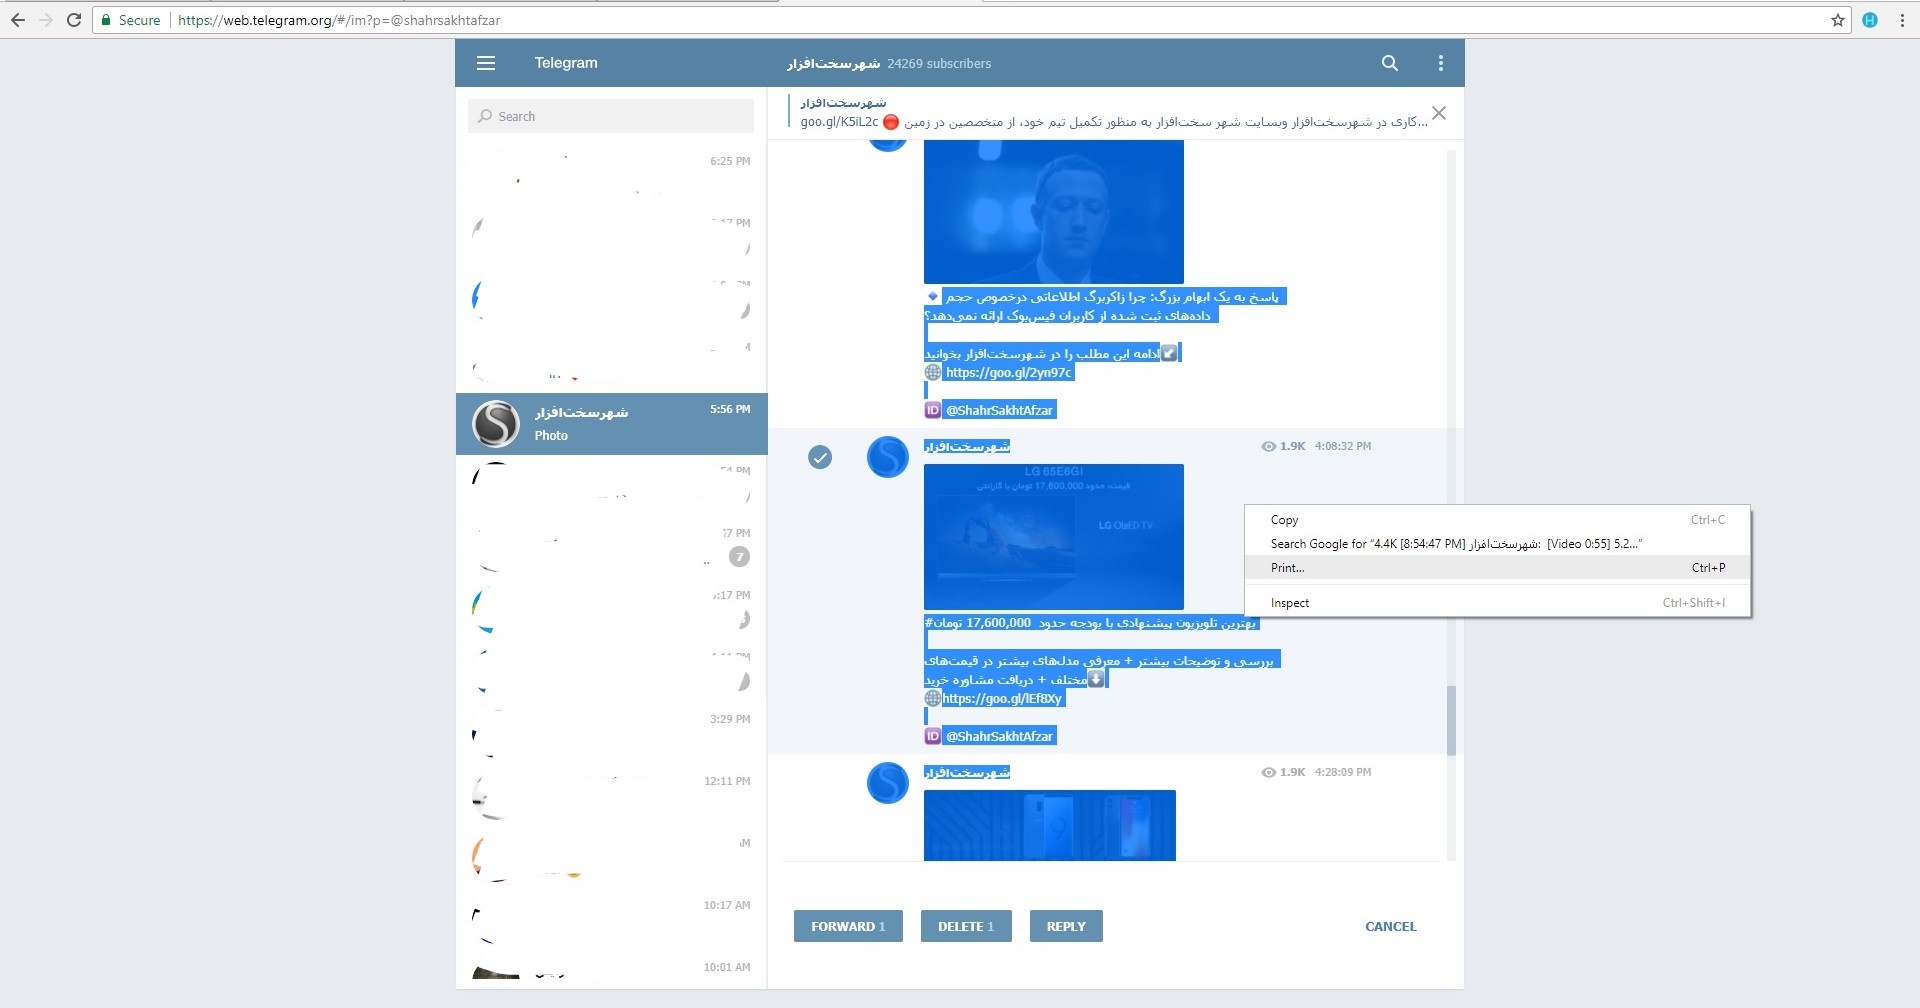Cancel message selection
Screen dimensions: 1920x1008
[x=1390, y=926]
